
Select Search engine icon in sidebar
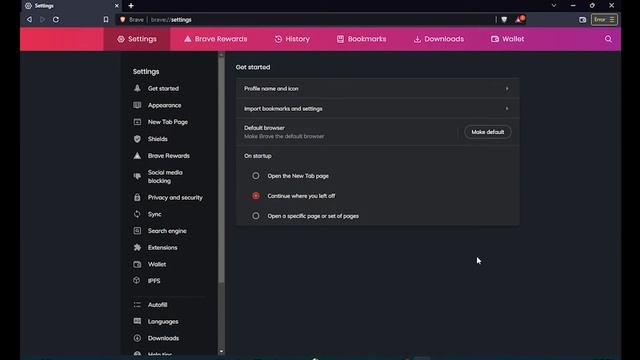pyautogui.click(x=137, y=231)
